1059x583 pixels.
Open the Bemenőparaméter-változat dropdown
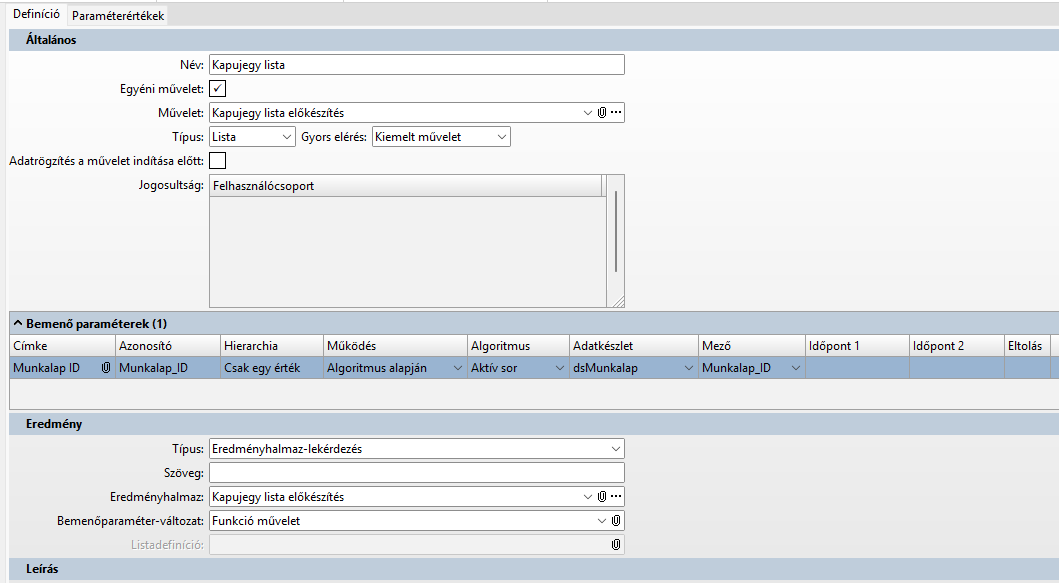601,521
